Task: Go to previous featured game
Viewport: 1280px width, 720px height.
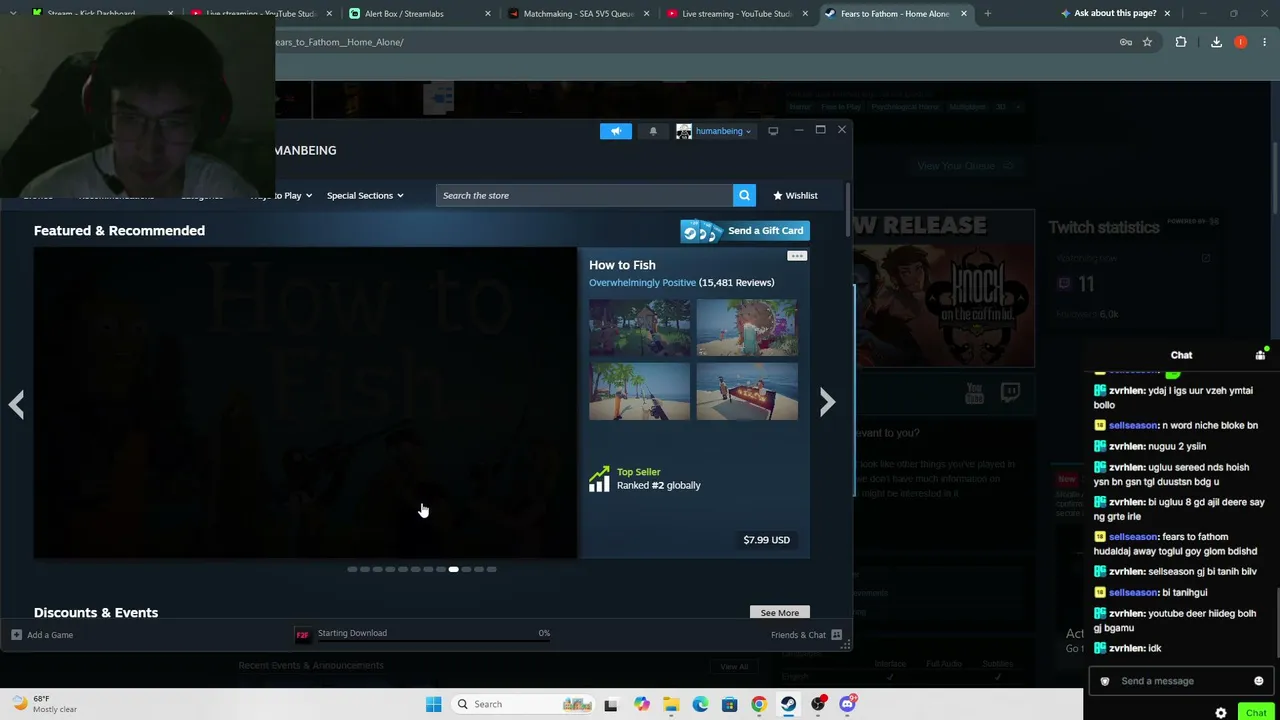Action: 17,403
